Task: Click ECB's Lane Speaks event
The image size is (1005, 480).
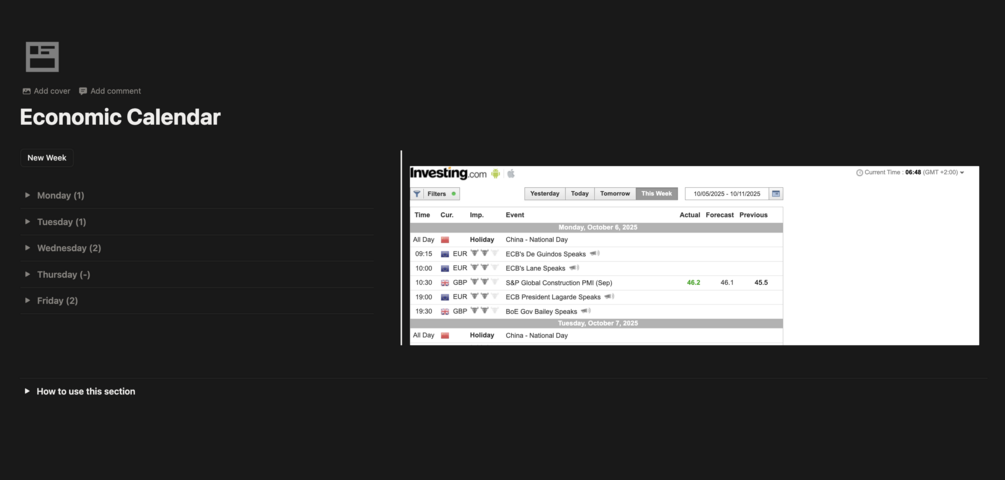Action: [535, 269]
